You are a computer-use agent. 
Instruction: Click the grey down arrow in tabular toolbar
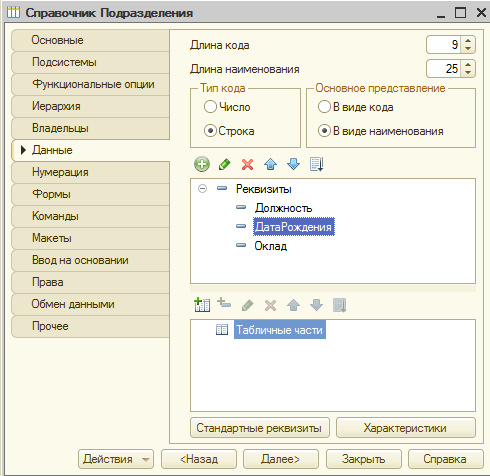coord(316,305)
